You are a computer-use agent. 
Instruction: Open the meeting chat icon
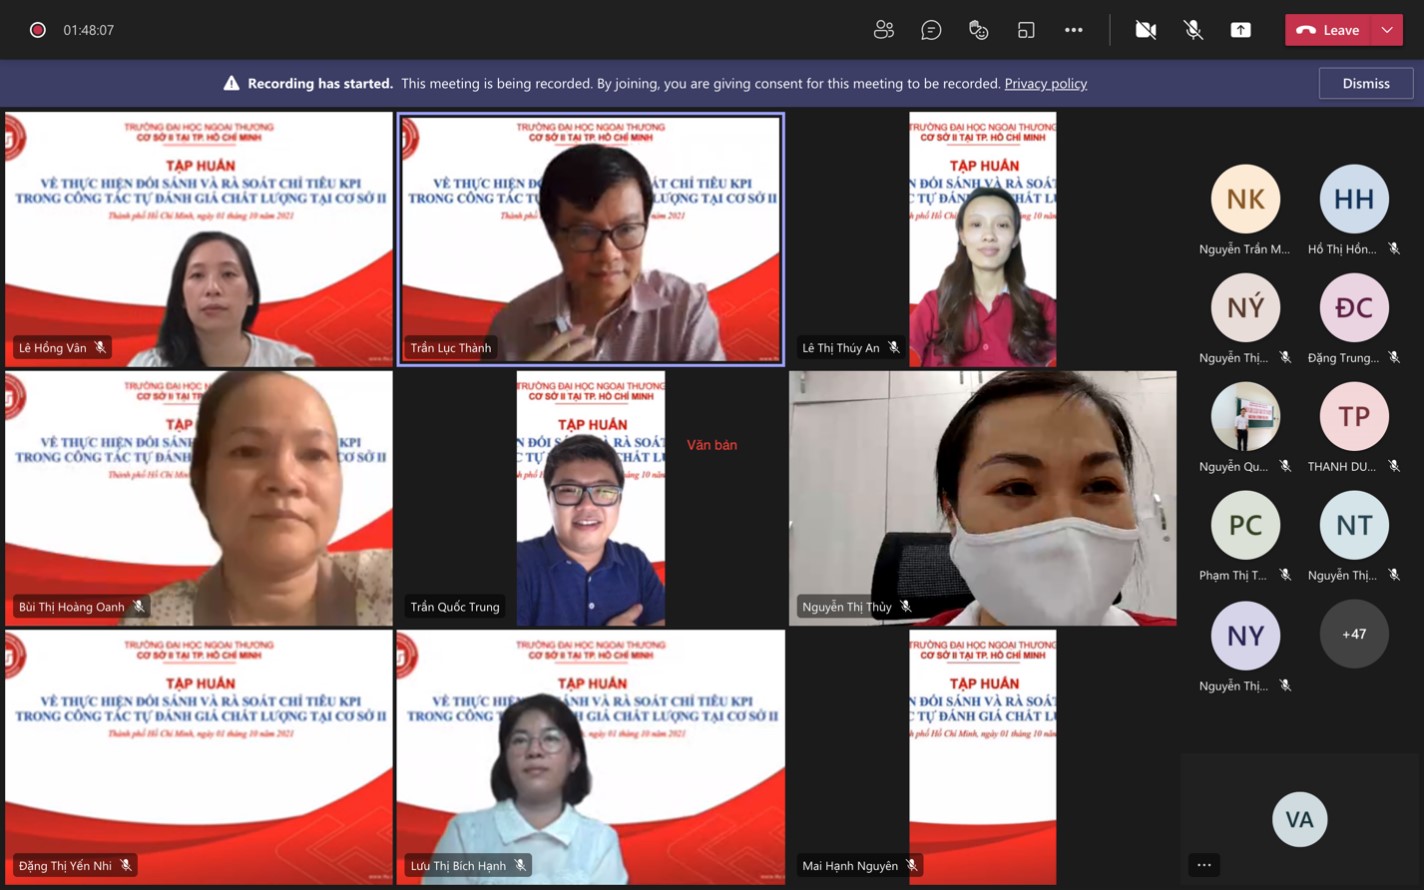931,30
